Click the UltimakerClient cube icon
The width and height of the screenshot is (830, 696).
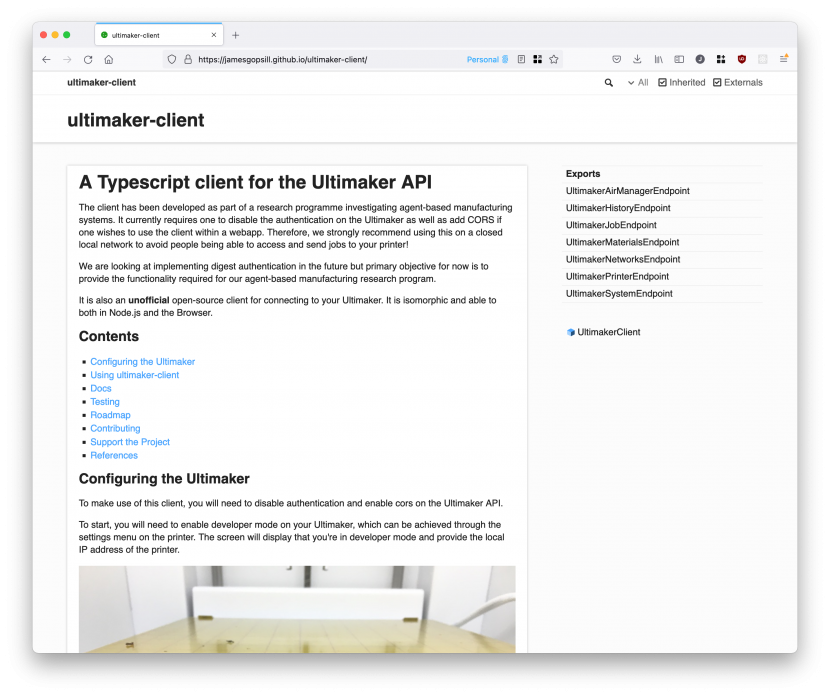[x=571, y=332]
